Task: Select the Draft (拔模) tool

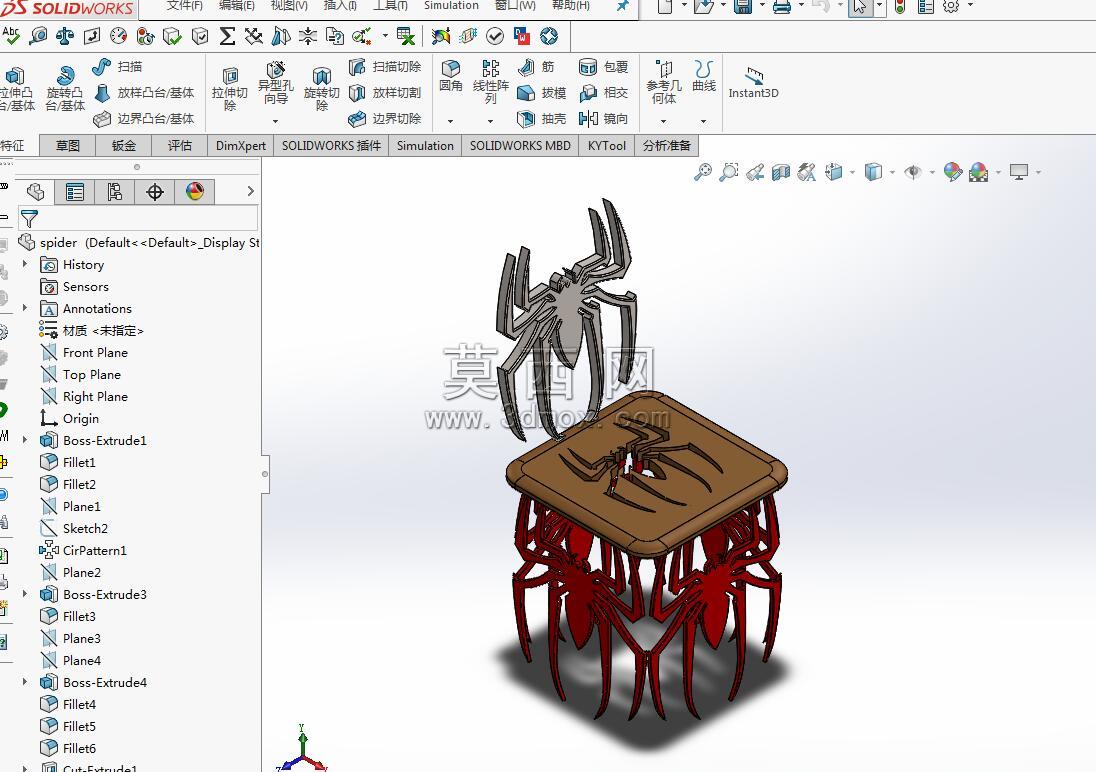Action: click(x=542, y=92)
